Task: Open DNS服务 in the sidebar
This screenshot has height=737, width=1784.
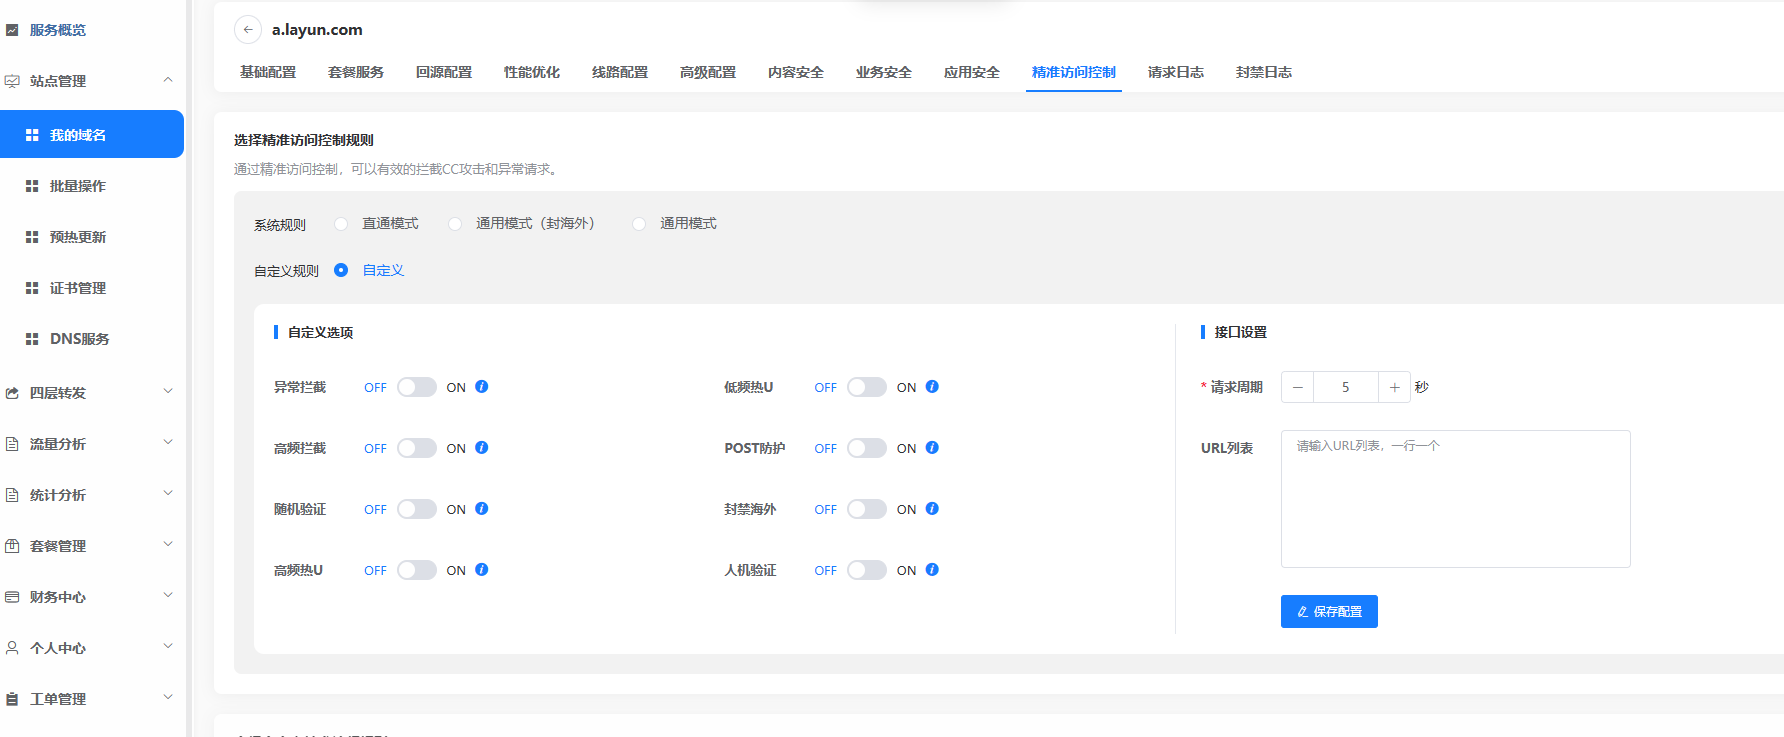Action: [79, 339]
